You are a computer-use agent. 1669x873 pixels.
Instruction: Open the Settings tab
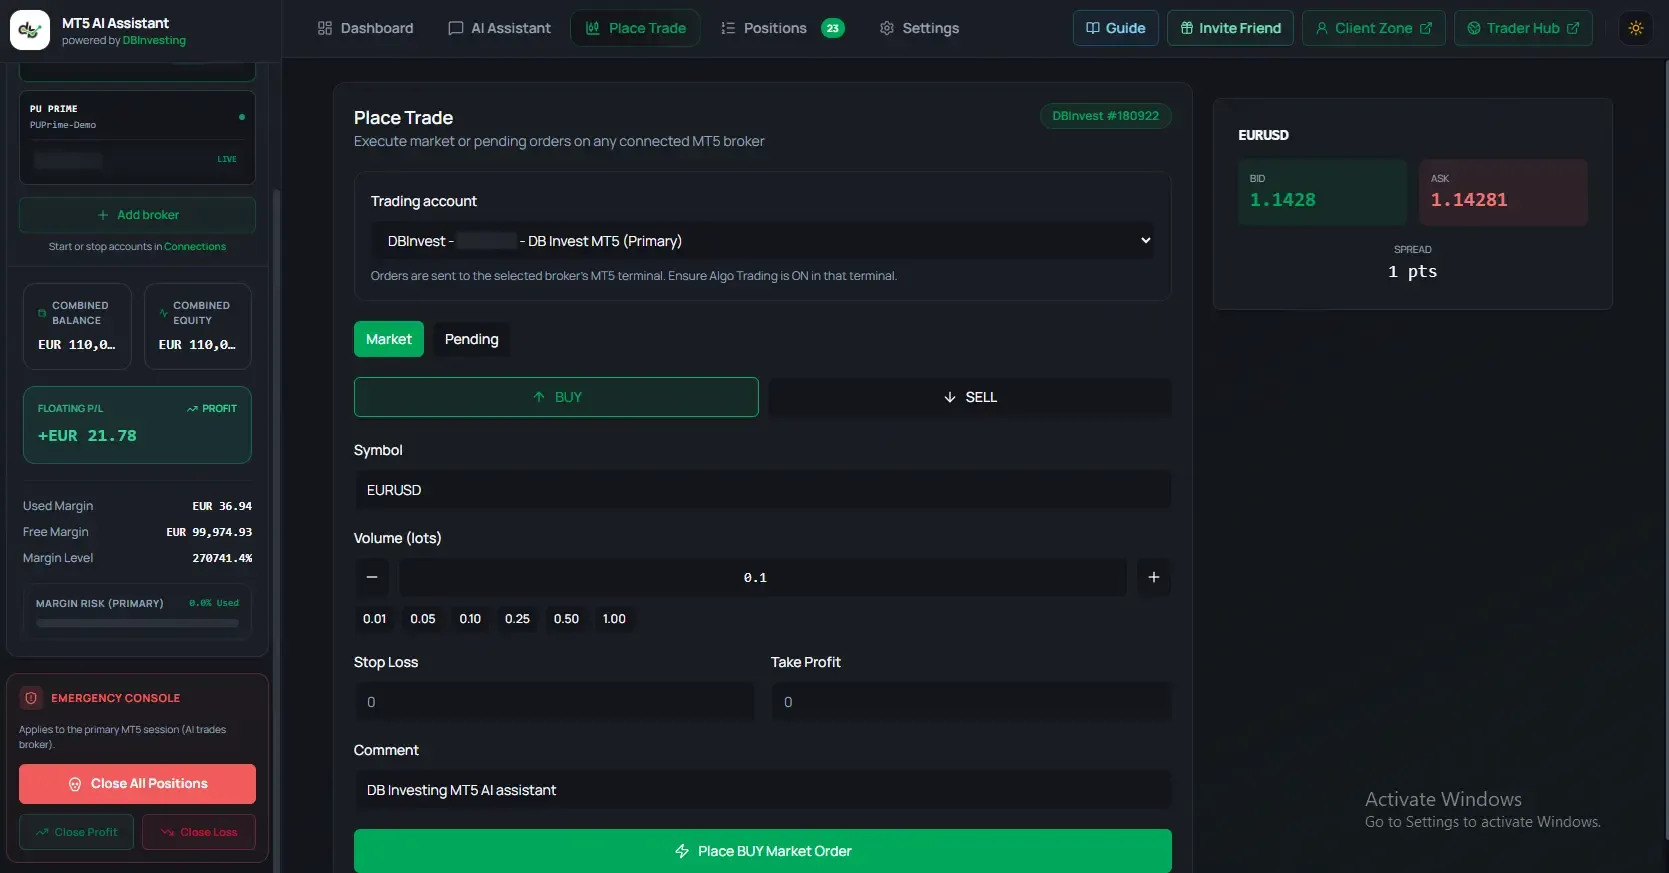[x=919, y=28]
